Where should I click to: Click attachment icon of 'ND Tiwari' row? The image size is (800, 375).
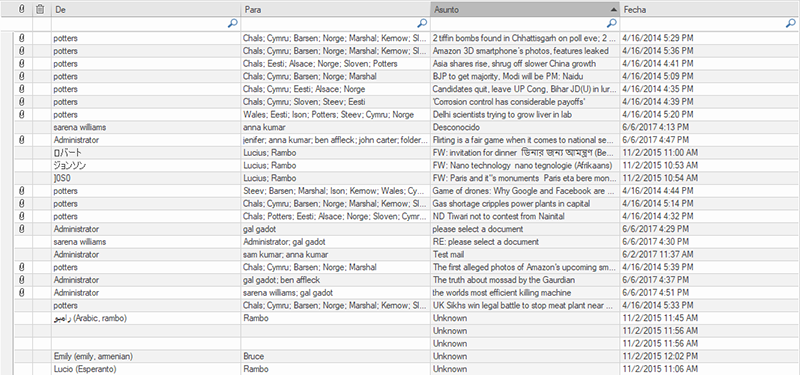[21, 216]
